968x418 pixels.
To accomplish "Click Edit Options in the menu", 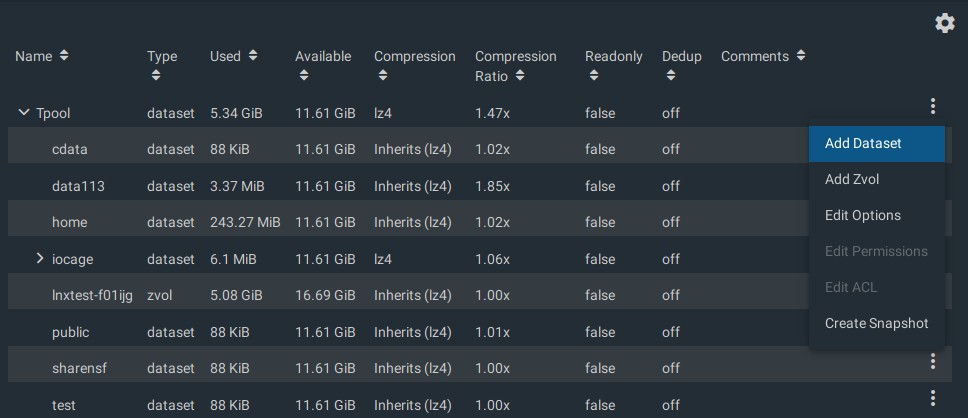I will click(x=862, y=216).
